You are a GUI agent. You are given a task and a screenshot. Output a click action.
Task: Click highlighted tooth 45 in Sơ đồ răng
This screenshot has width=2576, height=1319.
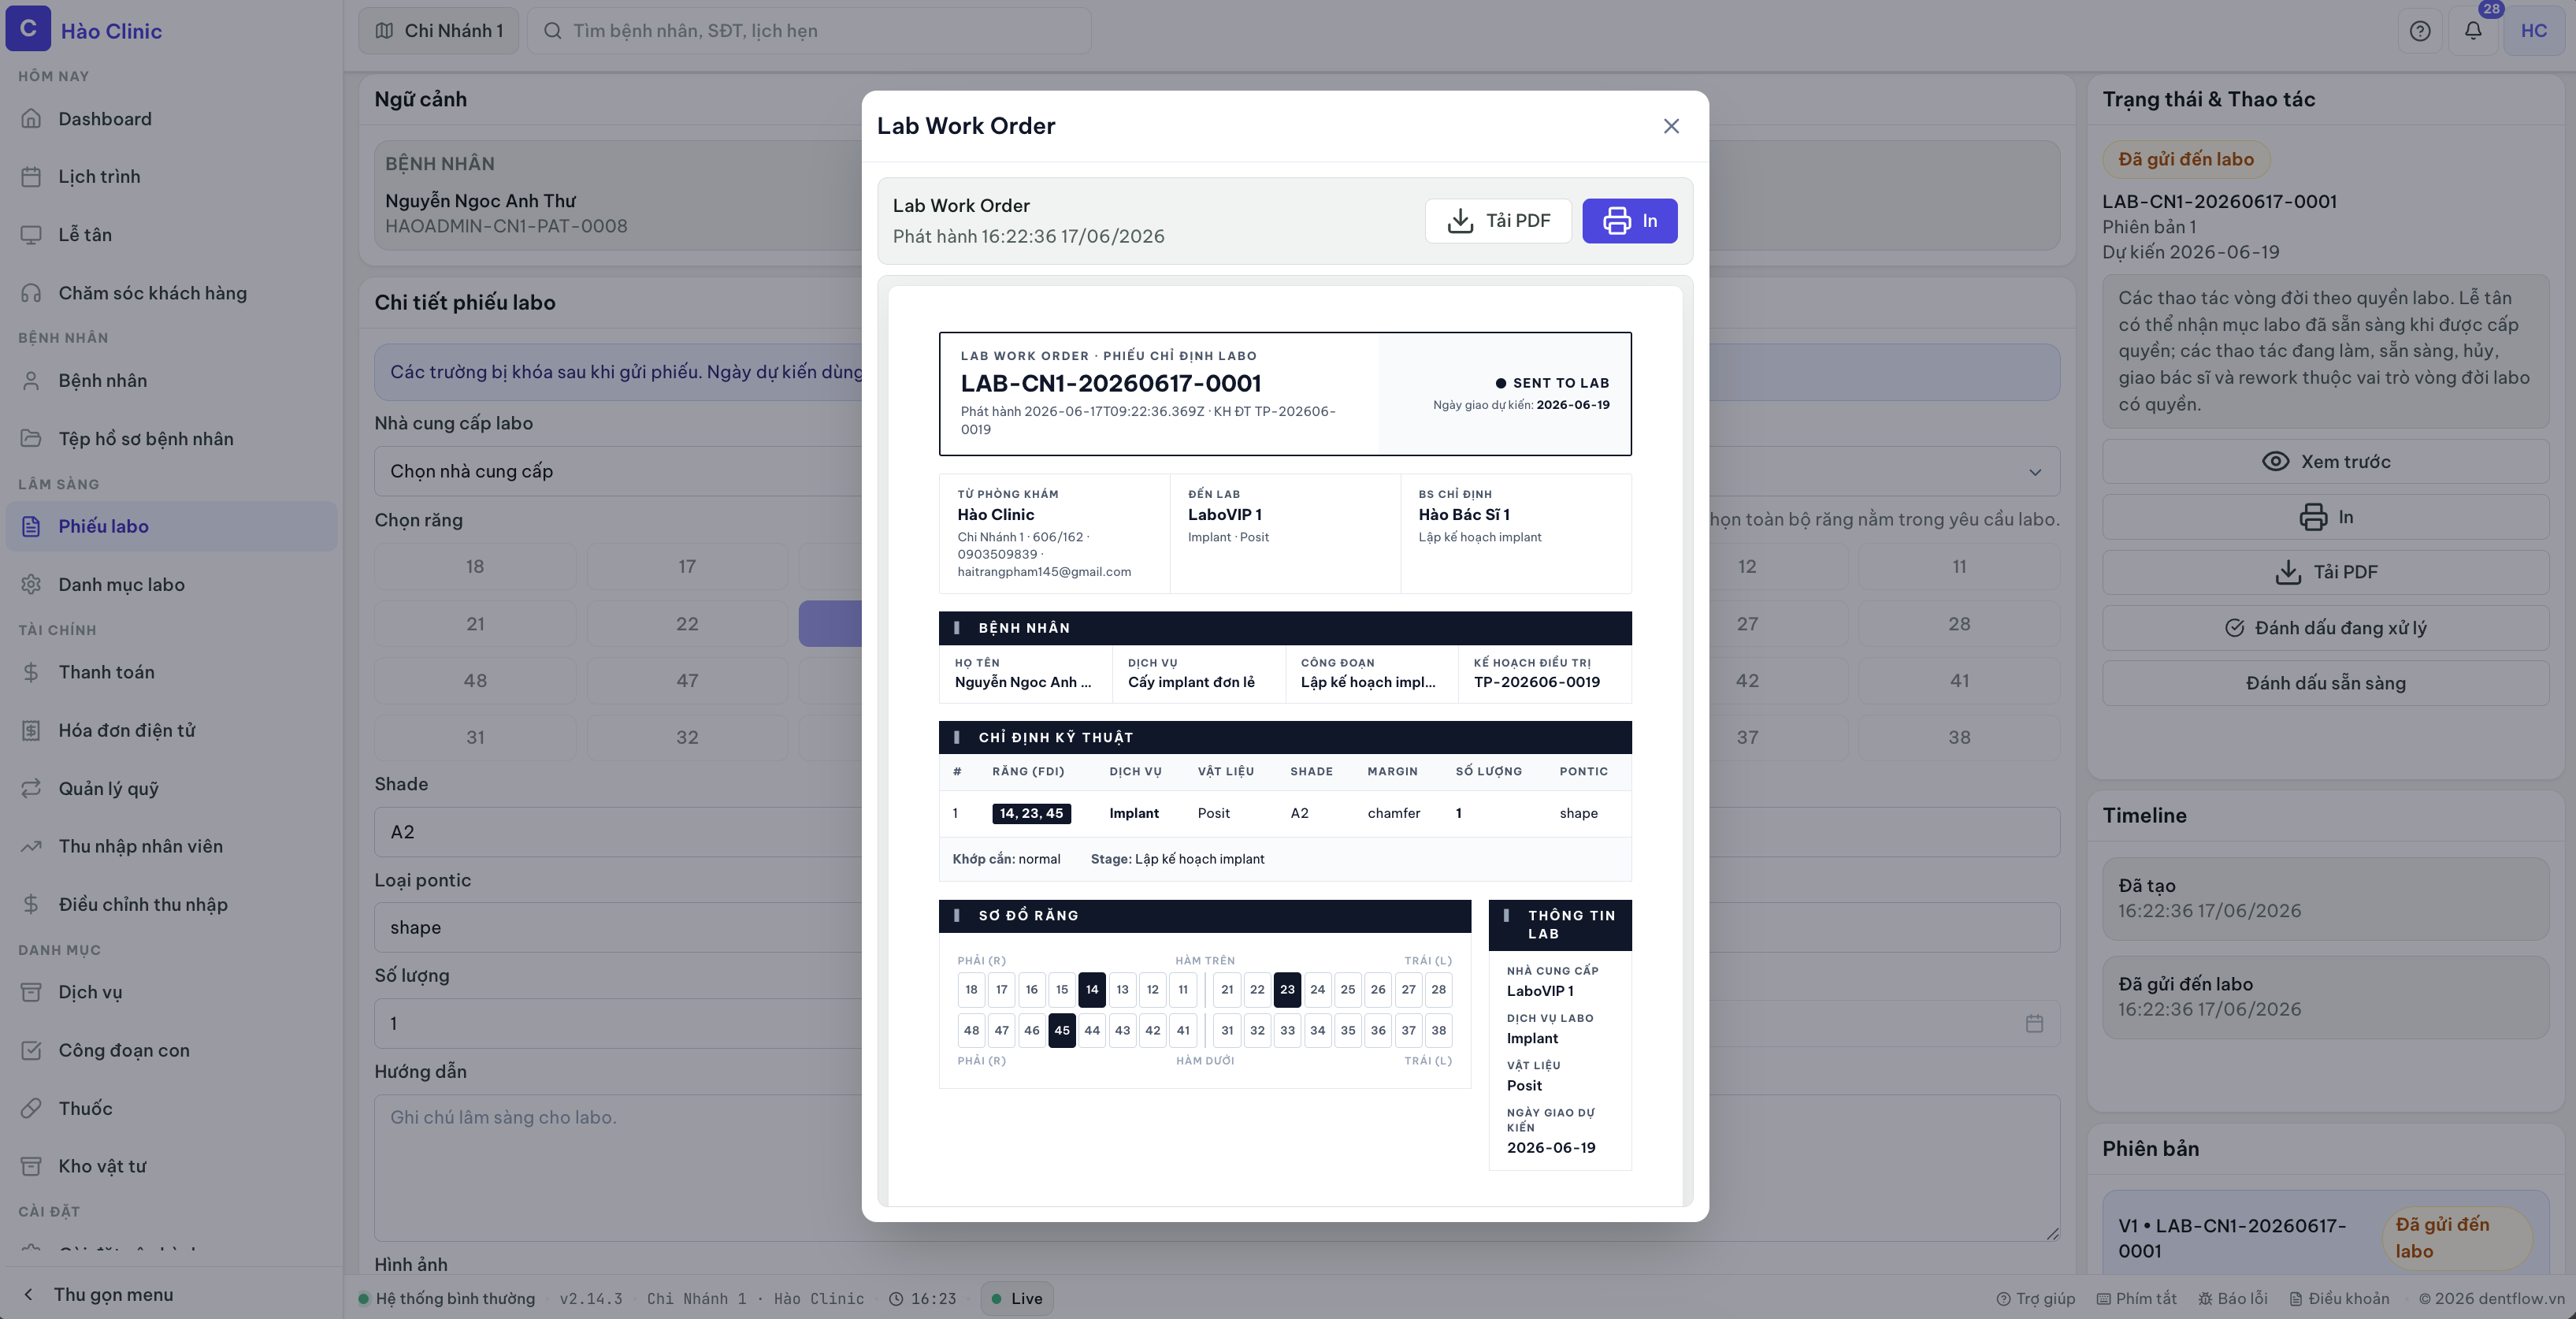[1061, 1031]
